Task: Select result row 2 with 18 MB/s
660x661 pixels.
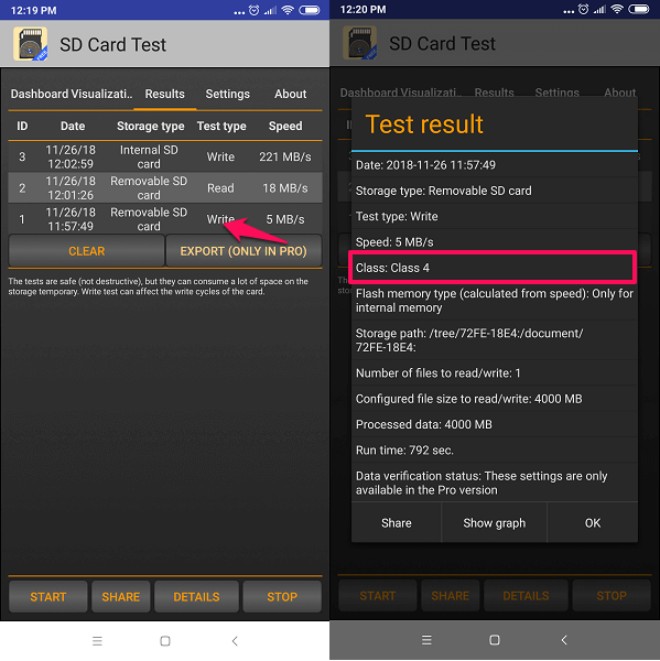Action: tap(165, 188)
